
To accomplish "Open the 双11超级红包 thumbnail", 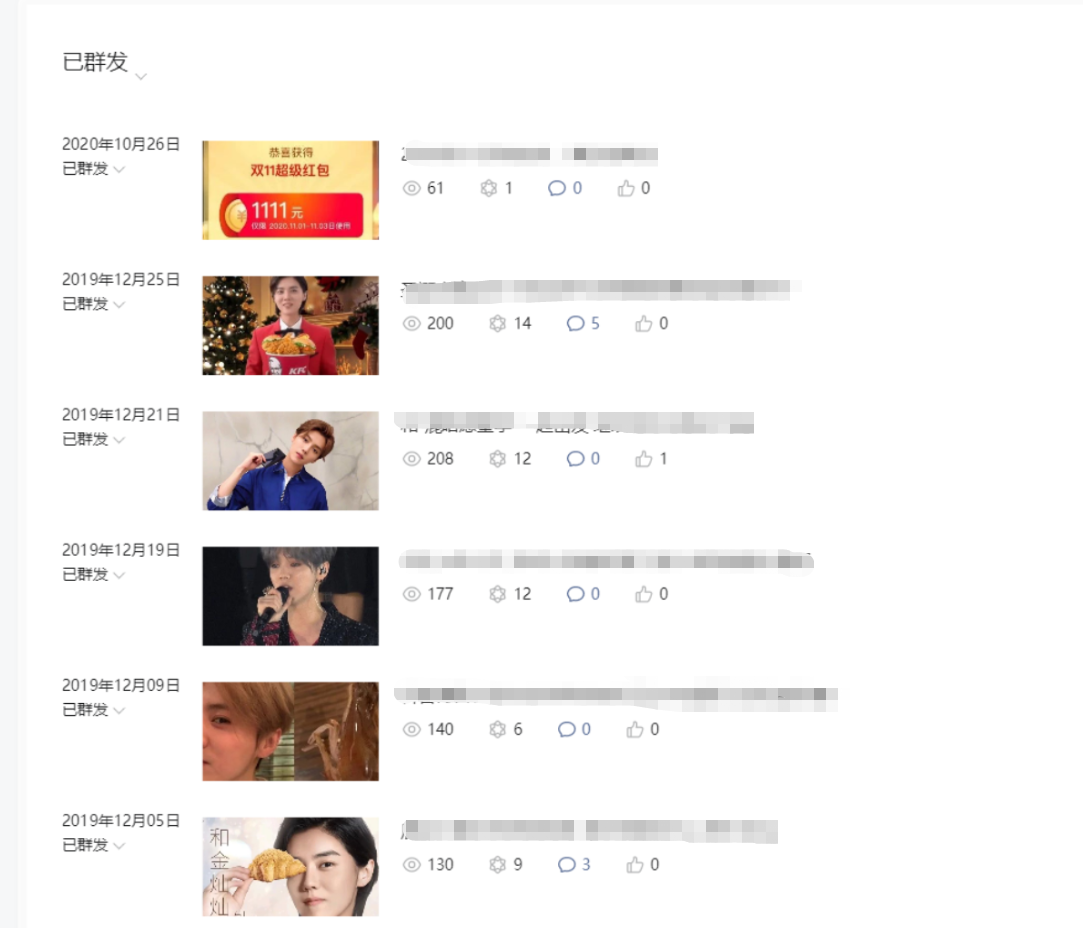I will pyautogui.click(x=290, y=190).
